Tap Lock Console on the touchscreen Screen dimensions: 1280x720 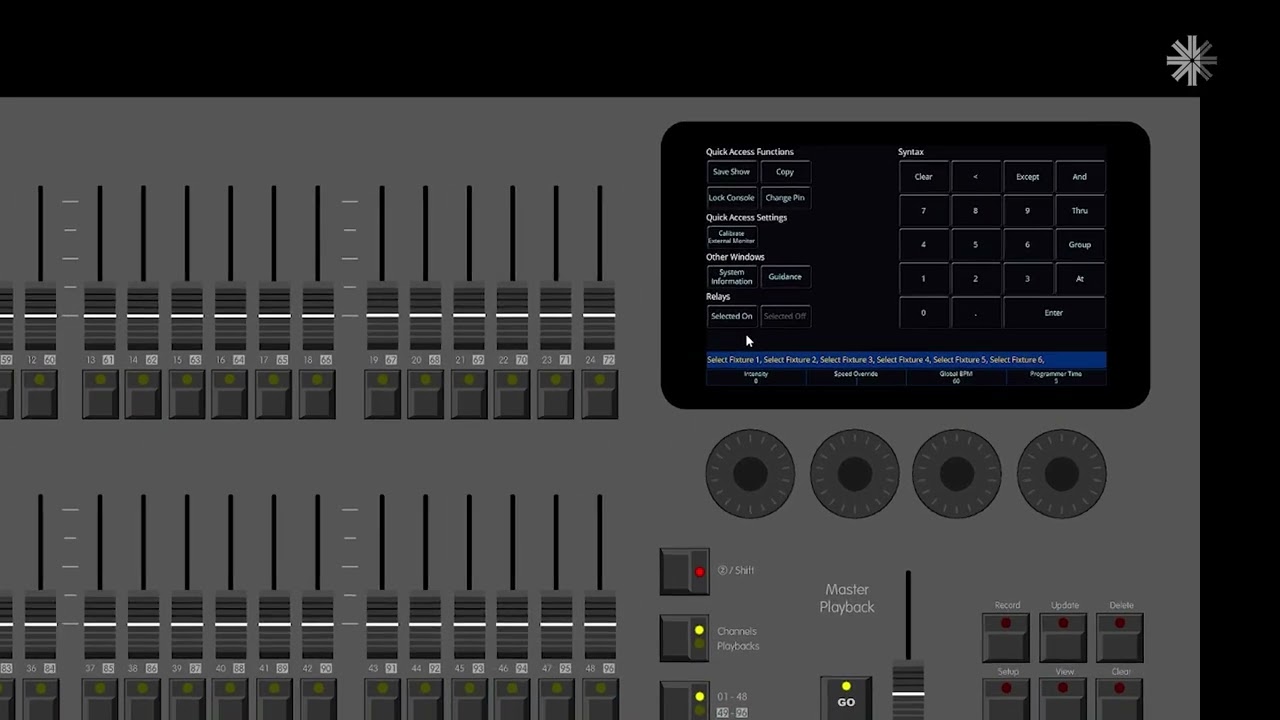pos(731,198)
